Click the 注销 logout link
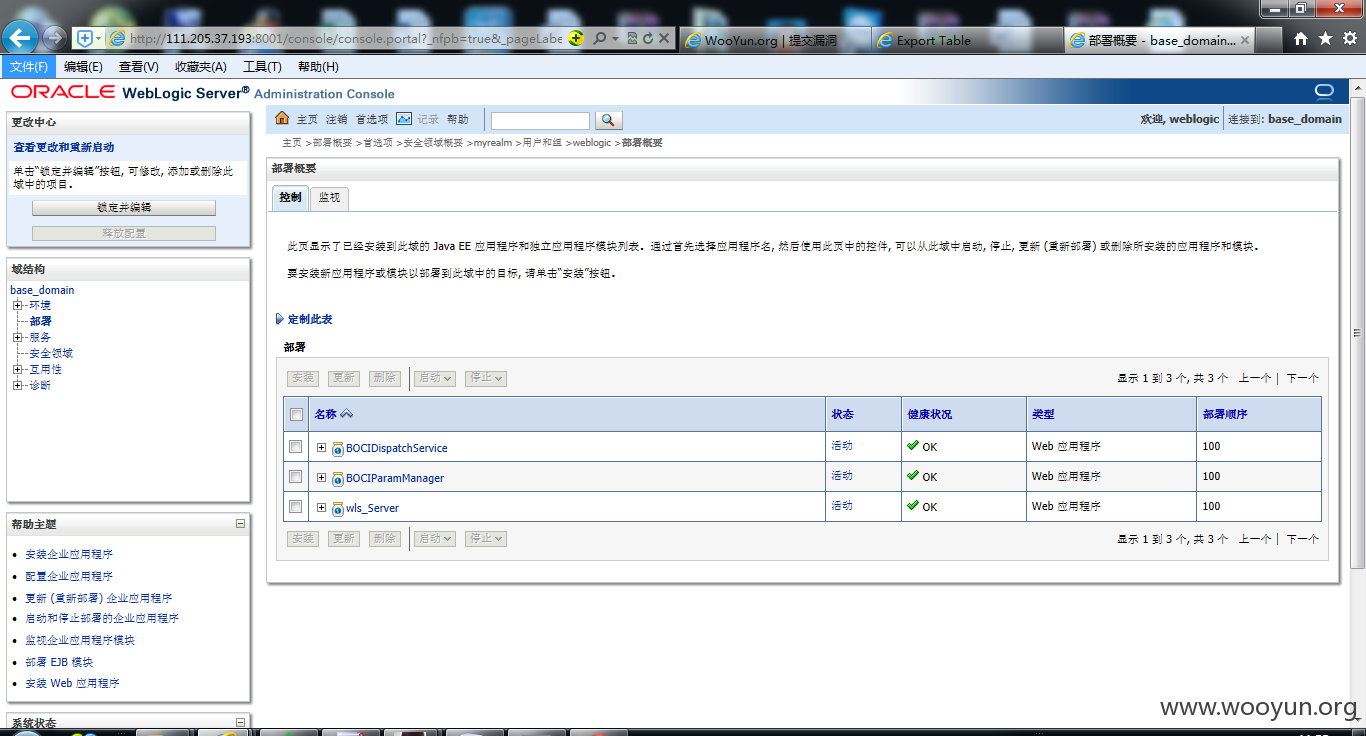 (x=337, y=119)
